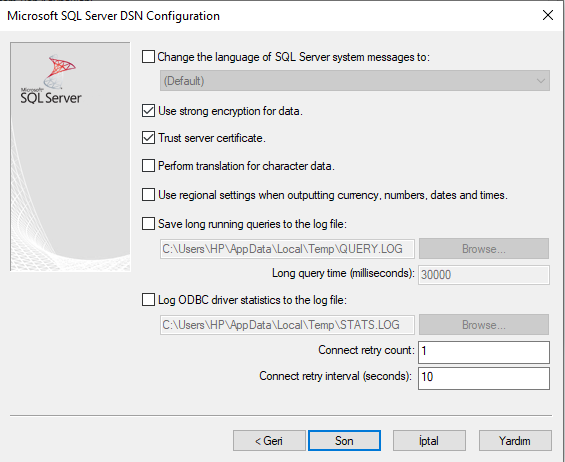Click the Connect retry count field
Screen dimensions: 565x462
pyautogui.click(x=484, y=352)
